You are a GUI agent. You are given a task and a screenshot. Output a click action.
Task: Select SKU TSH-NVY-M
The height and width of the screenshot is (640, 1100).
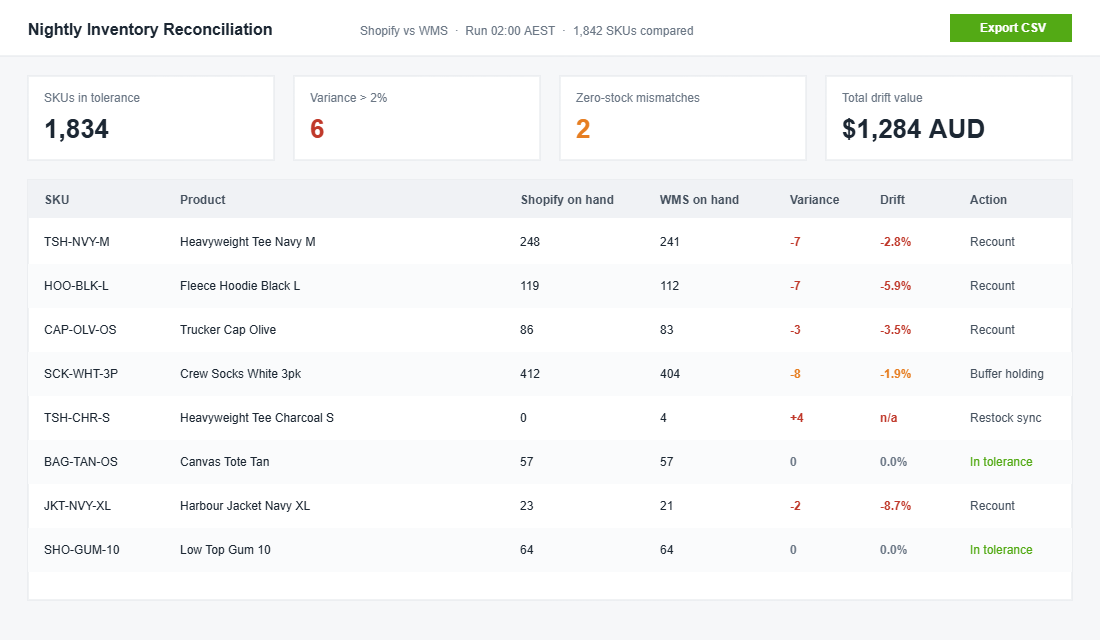76,241
